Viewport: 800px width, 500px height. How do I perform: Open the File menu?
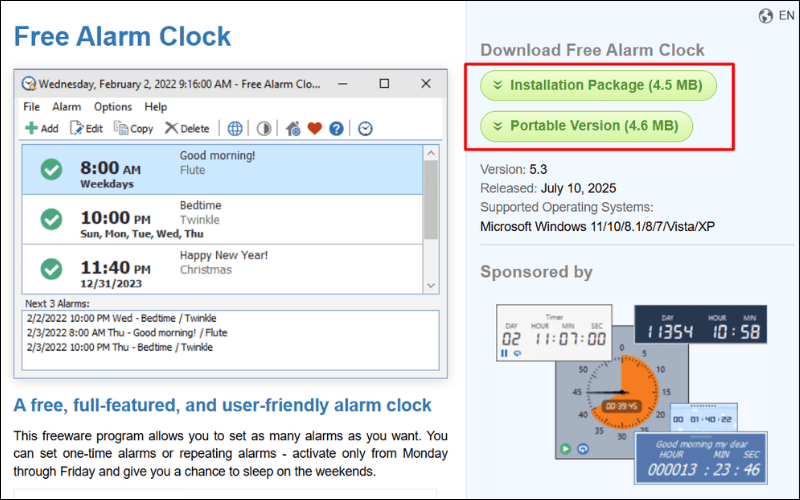(31, 107)
